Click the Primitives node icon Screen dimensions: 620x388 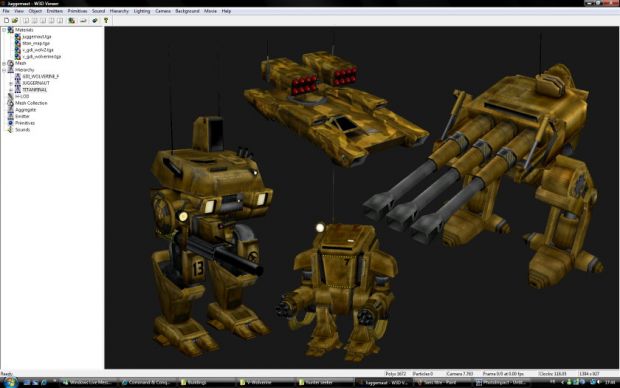[x=11, y=123]
